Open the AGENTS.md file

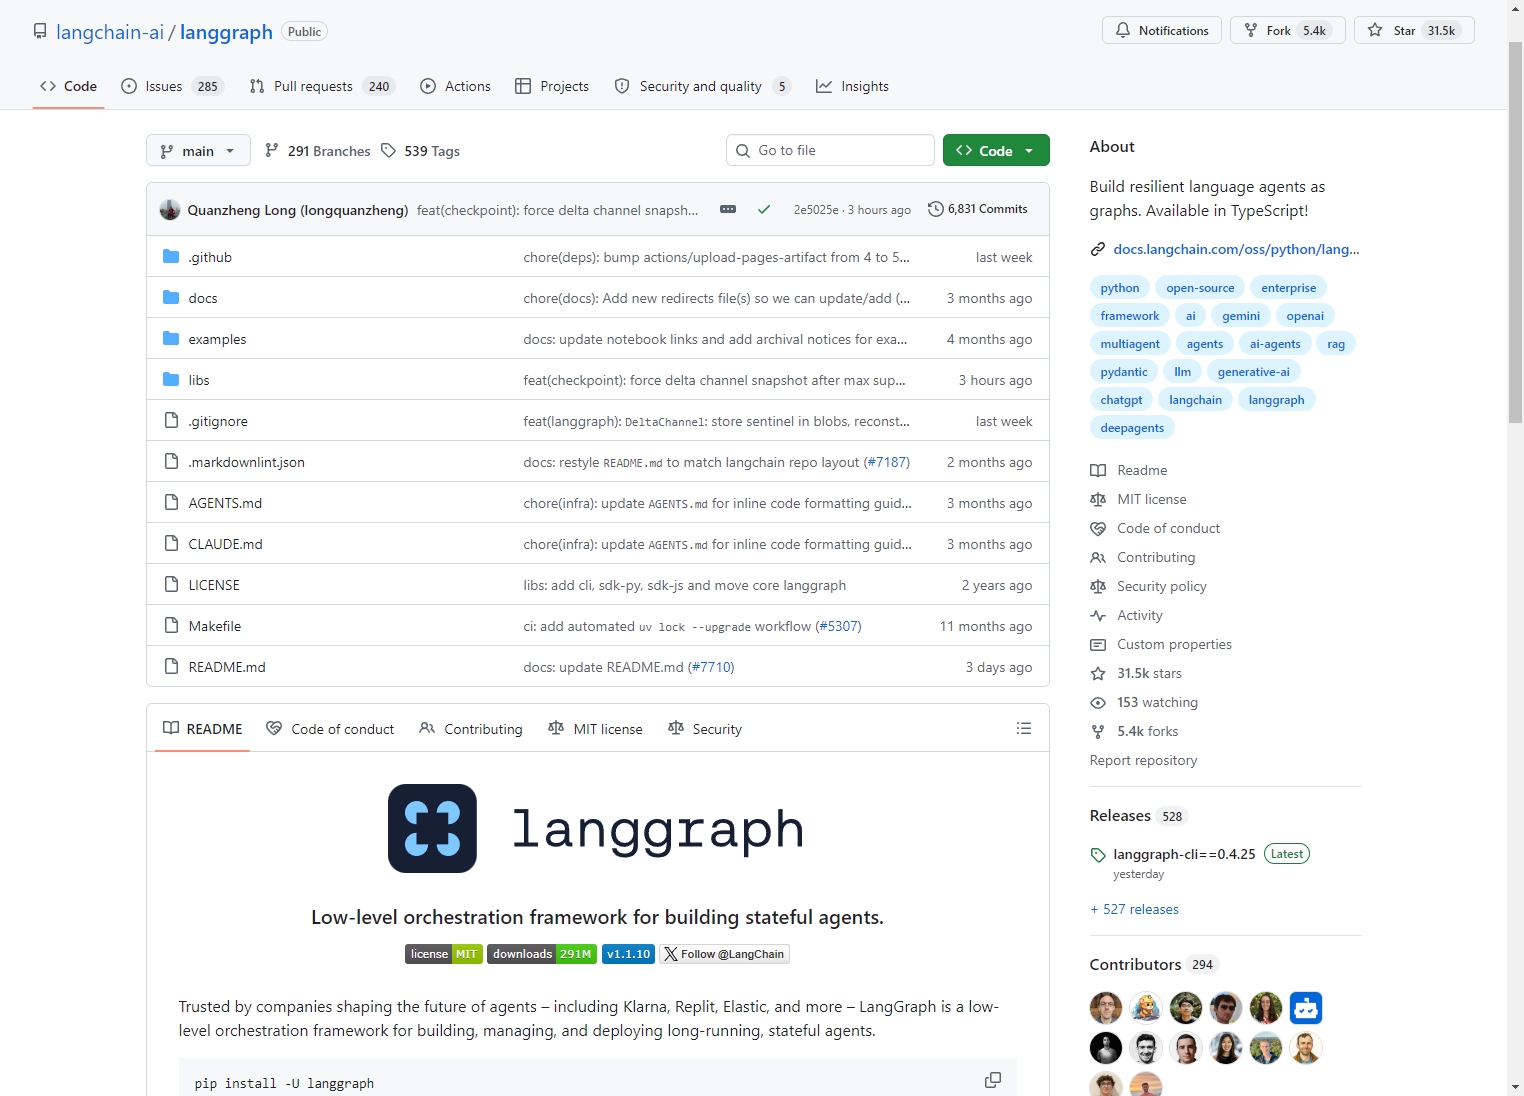(225, 503)
